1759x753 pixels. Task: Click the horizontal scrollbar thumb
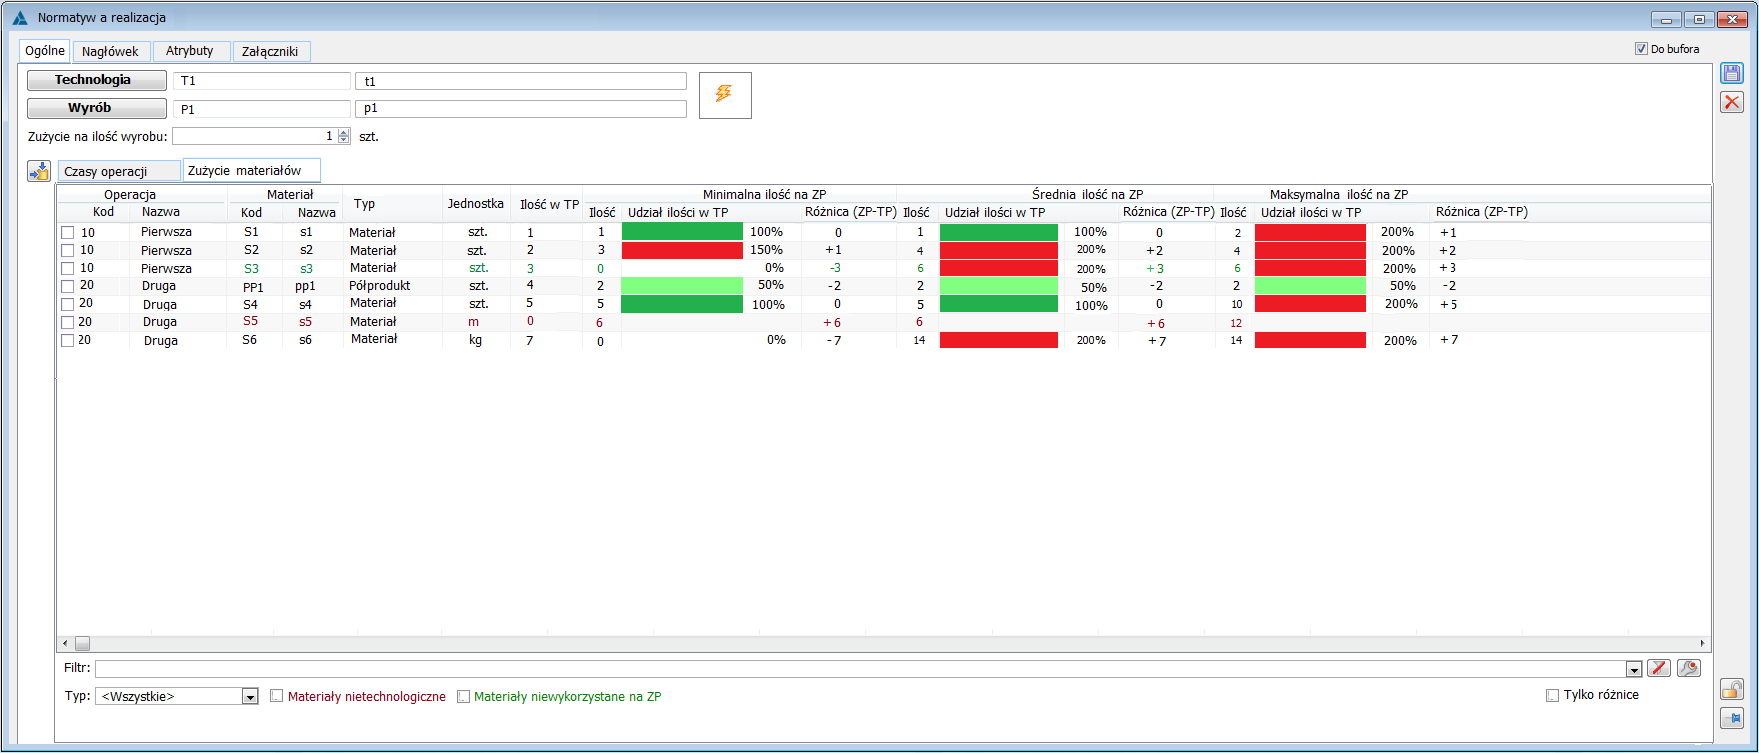tap(83, 643)
